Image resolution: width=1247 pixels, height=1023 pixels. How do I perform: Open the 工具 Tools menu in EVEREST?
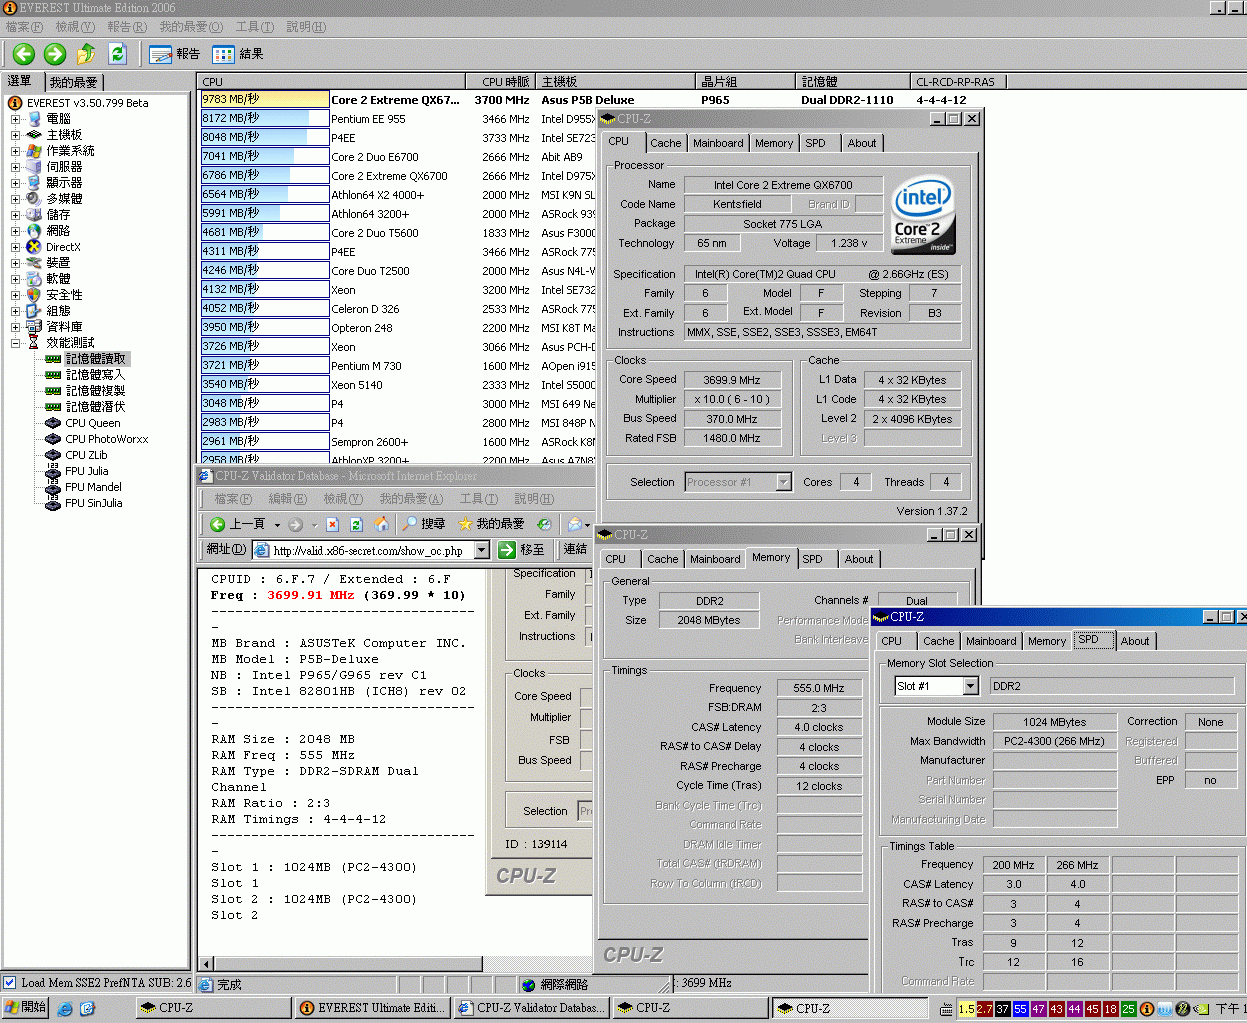click(x=254, y=27)
